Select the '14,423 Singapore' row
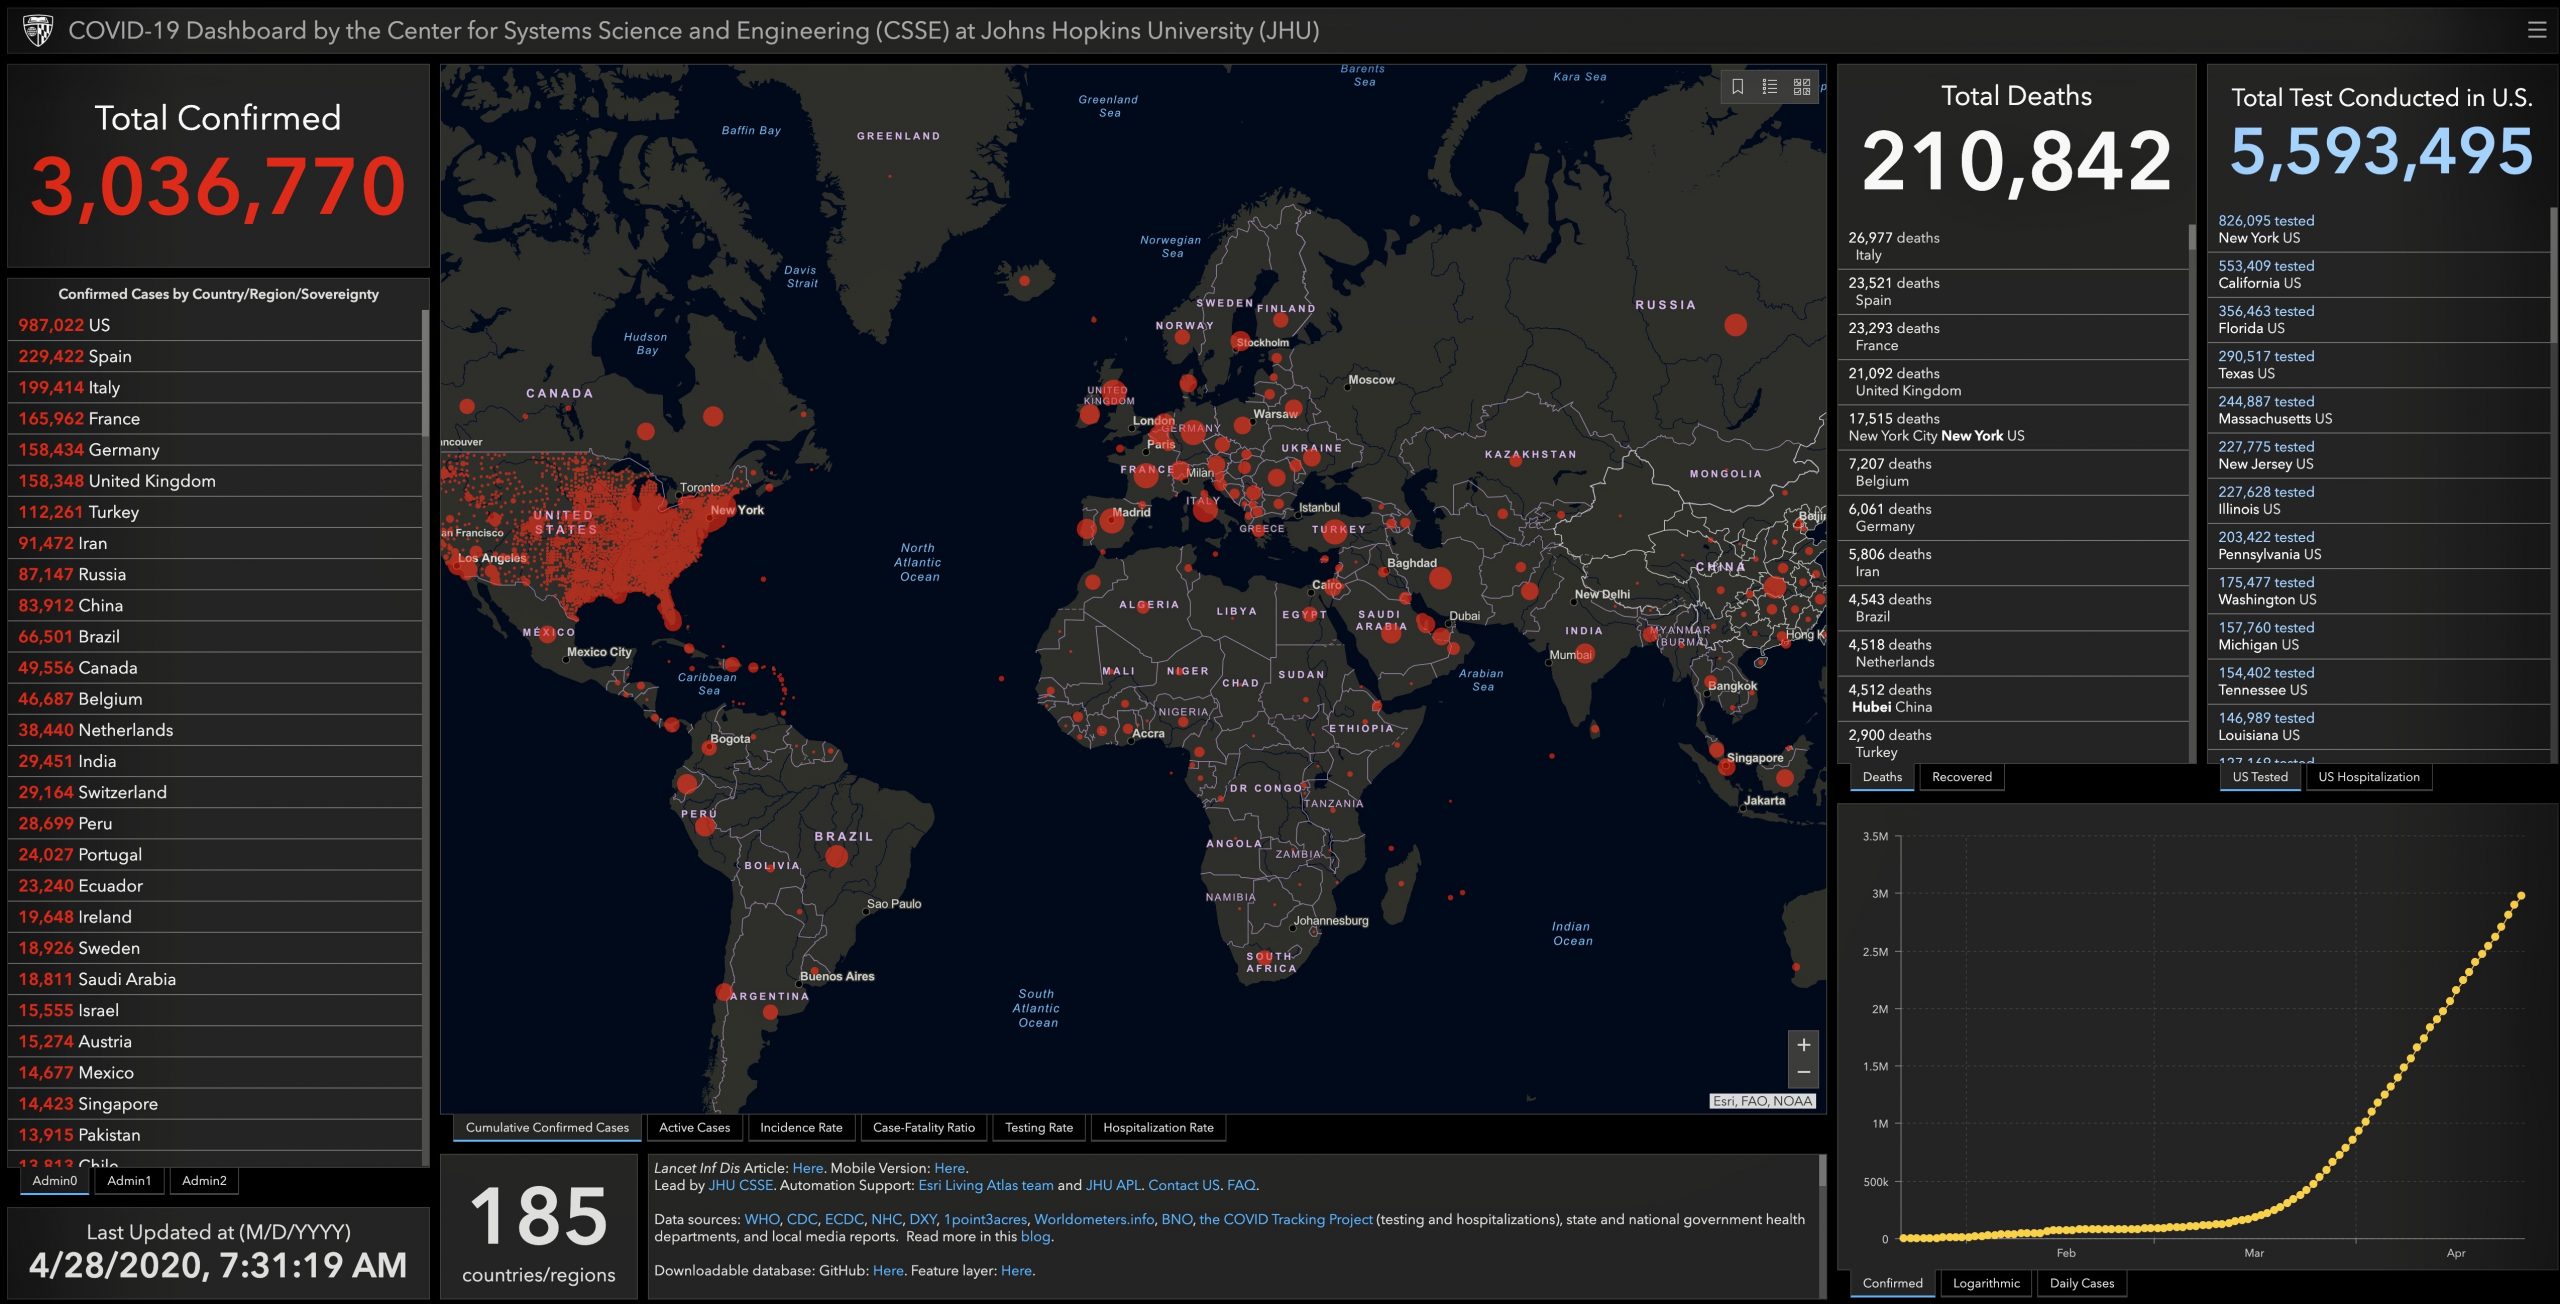The width and height of the screenshot is (2560, 1304). (x=214, y=1104)
